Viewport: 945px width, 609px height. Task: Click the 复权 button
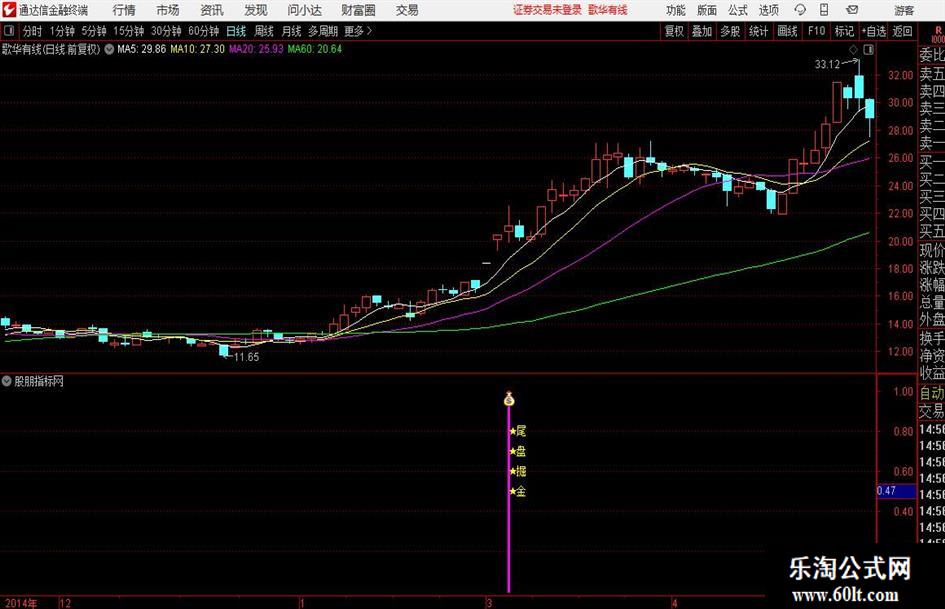pyautogui.click(x=674, y=31)
